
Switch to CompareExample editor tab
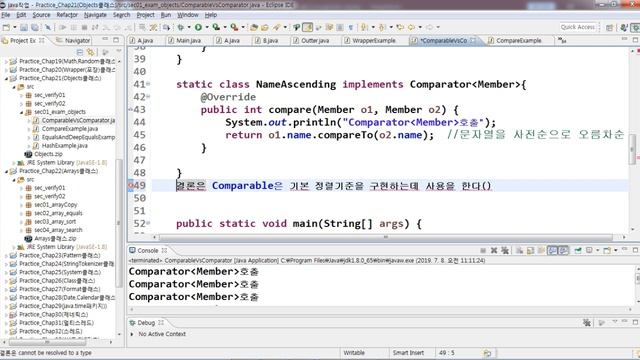pos(515,40)
